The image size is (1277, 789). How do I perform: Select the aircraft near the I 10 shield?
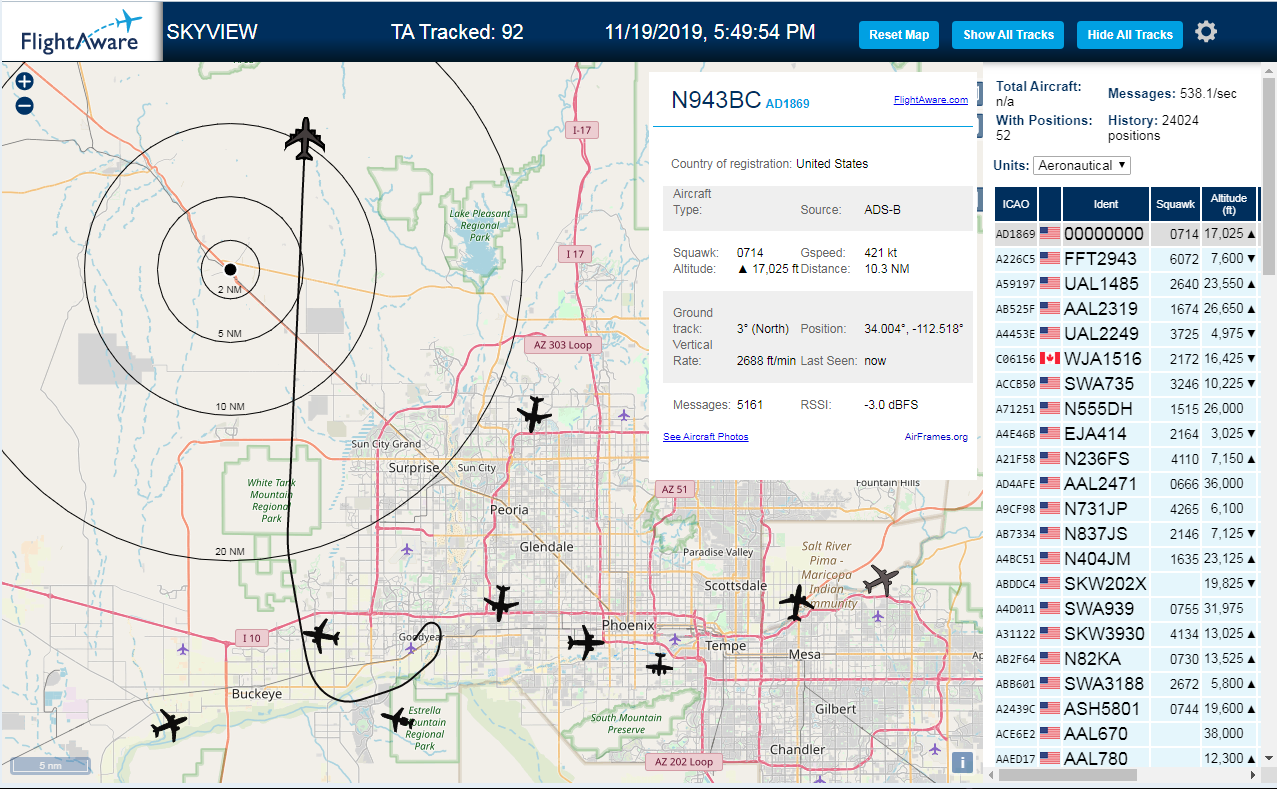point(321,635)
